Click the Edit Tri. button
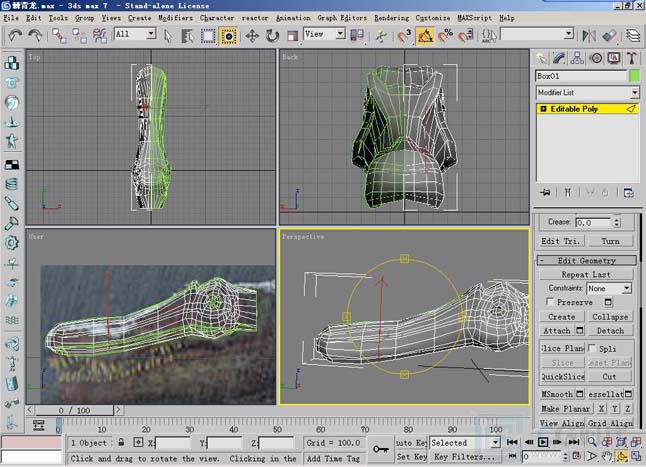 pos(560,241)
